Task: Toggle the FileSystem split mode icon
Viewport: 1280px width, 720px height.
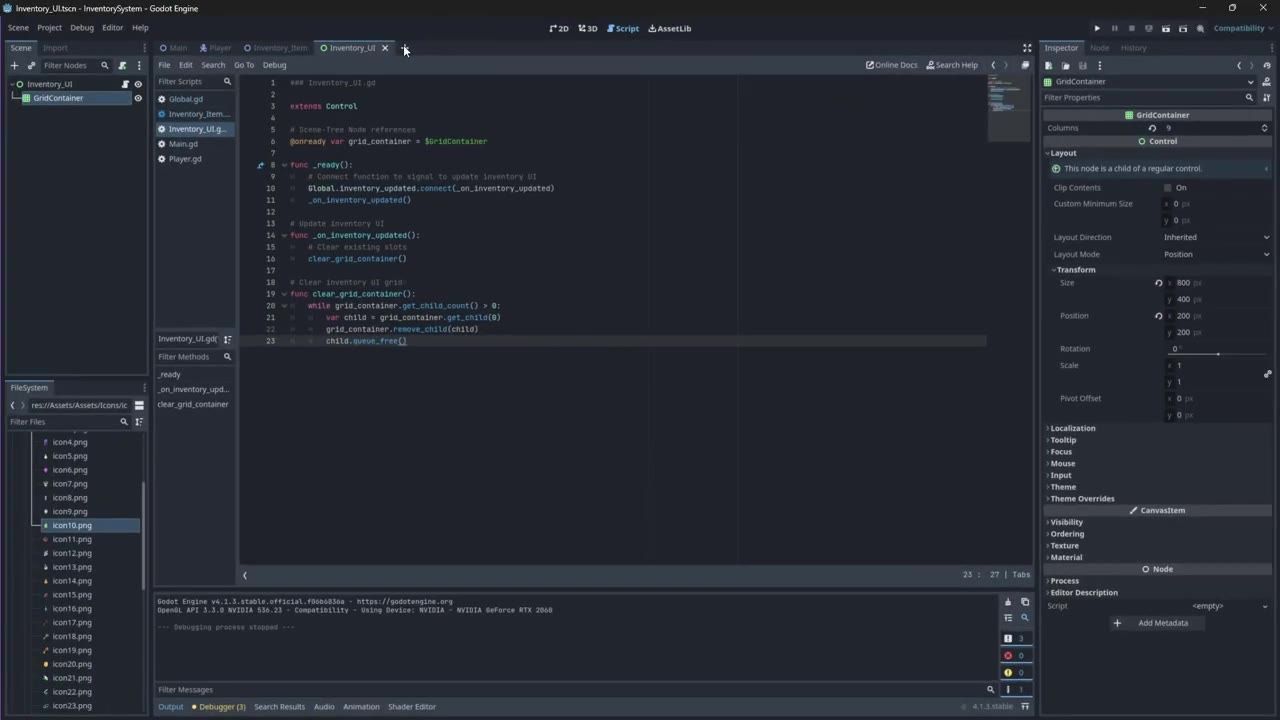Action: pos(139,405)
